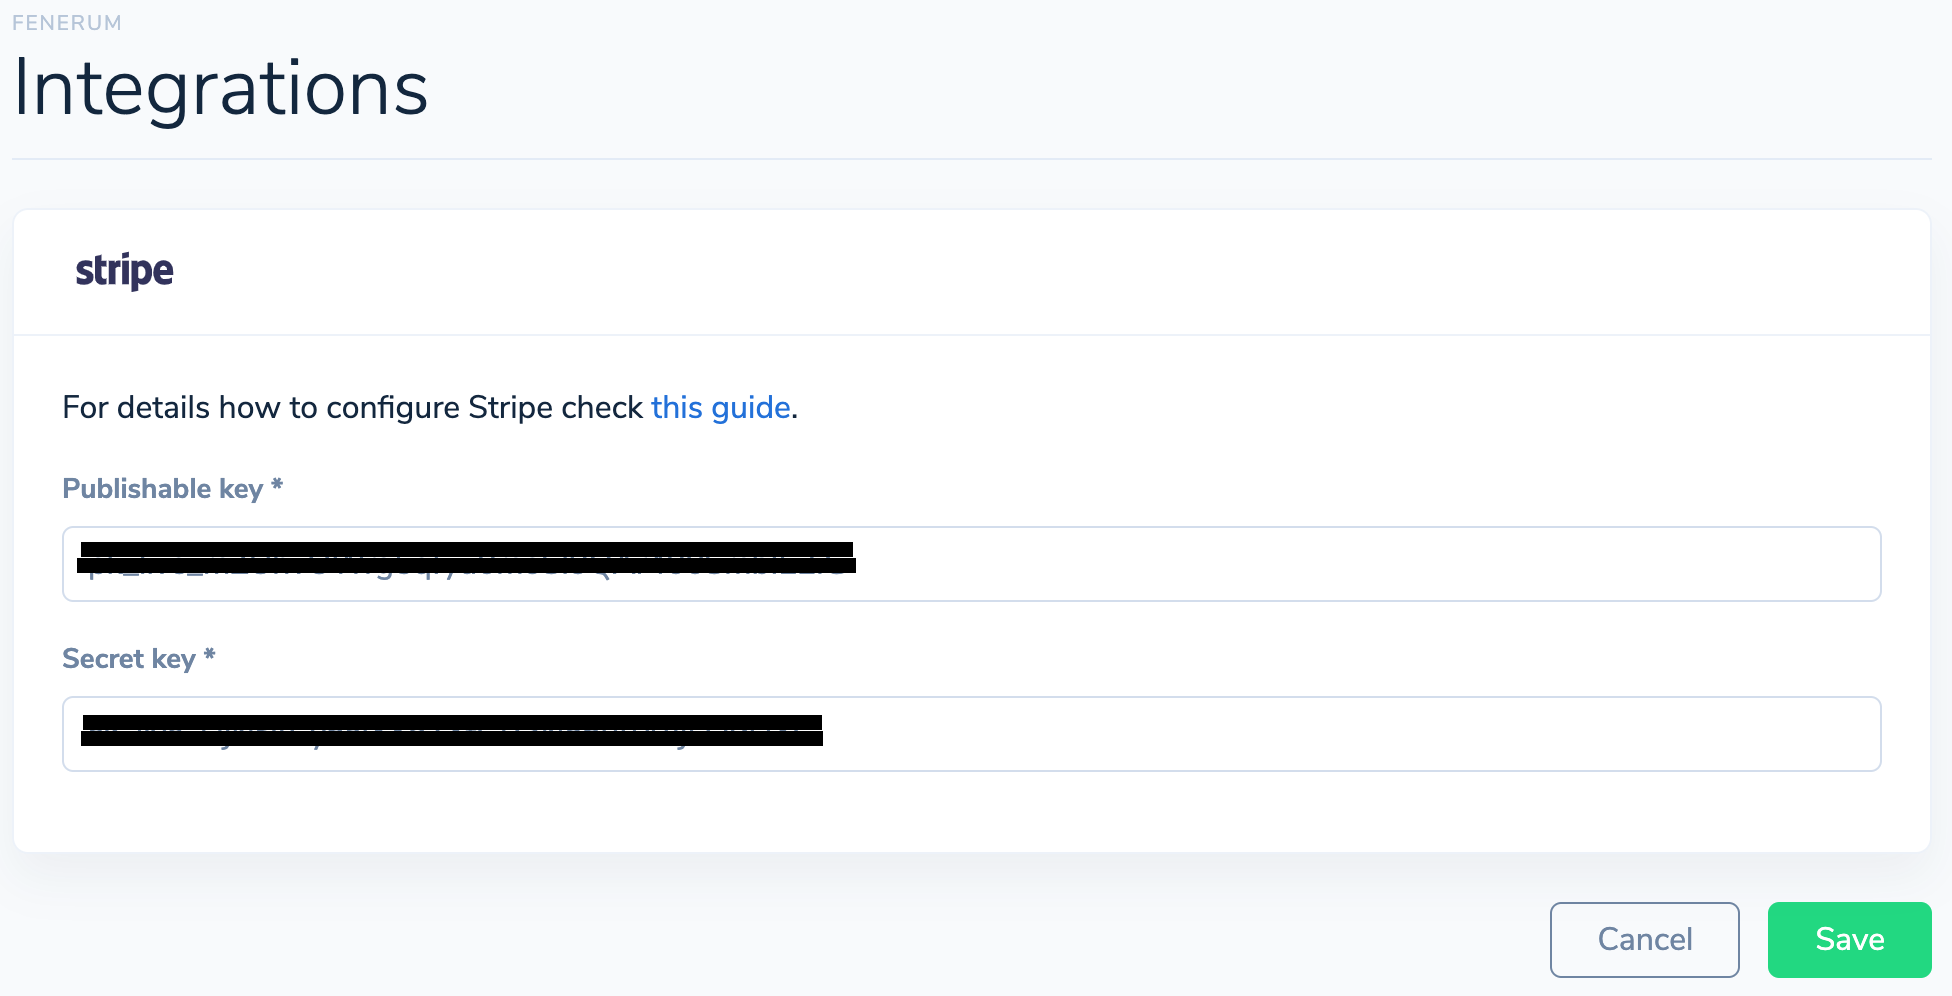Click the word "Stripe" in the instructions sentence
This screenshot has width=1952, height=996.
[x=511, y=407]
